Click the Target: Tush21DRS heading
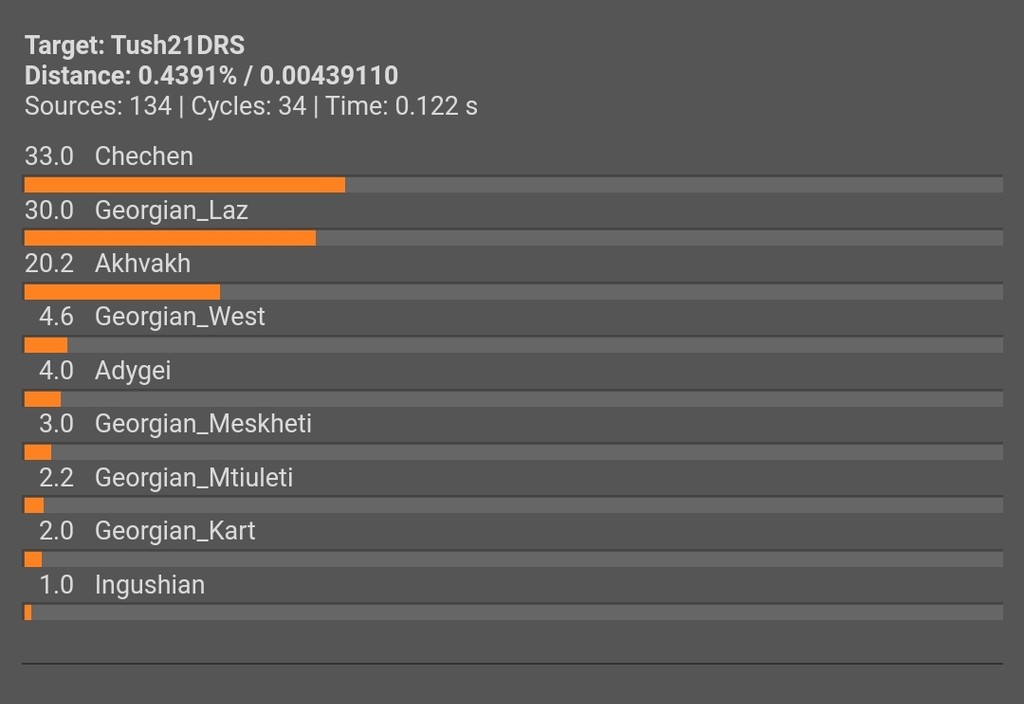 click(x=135, y=46)
